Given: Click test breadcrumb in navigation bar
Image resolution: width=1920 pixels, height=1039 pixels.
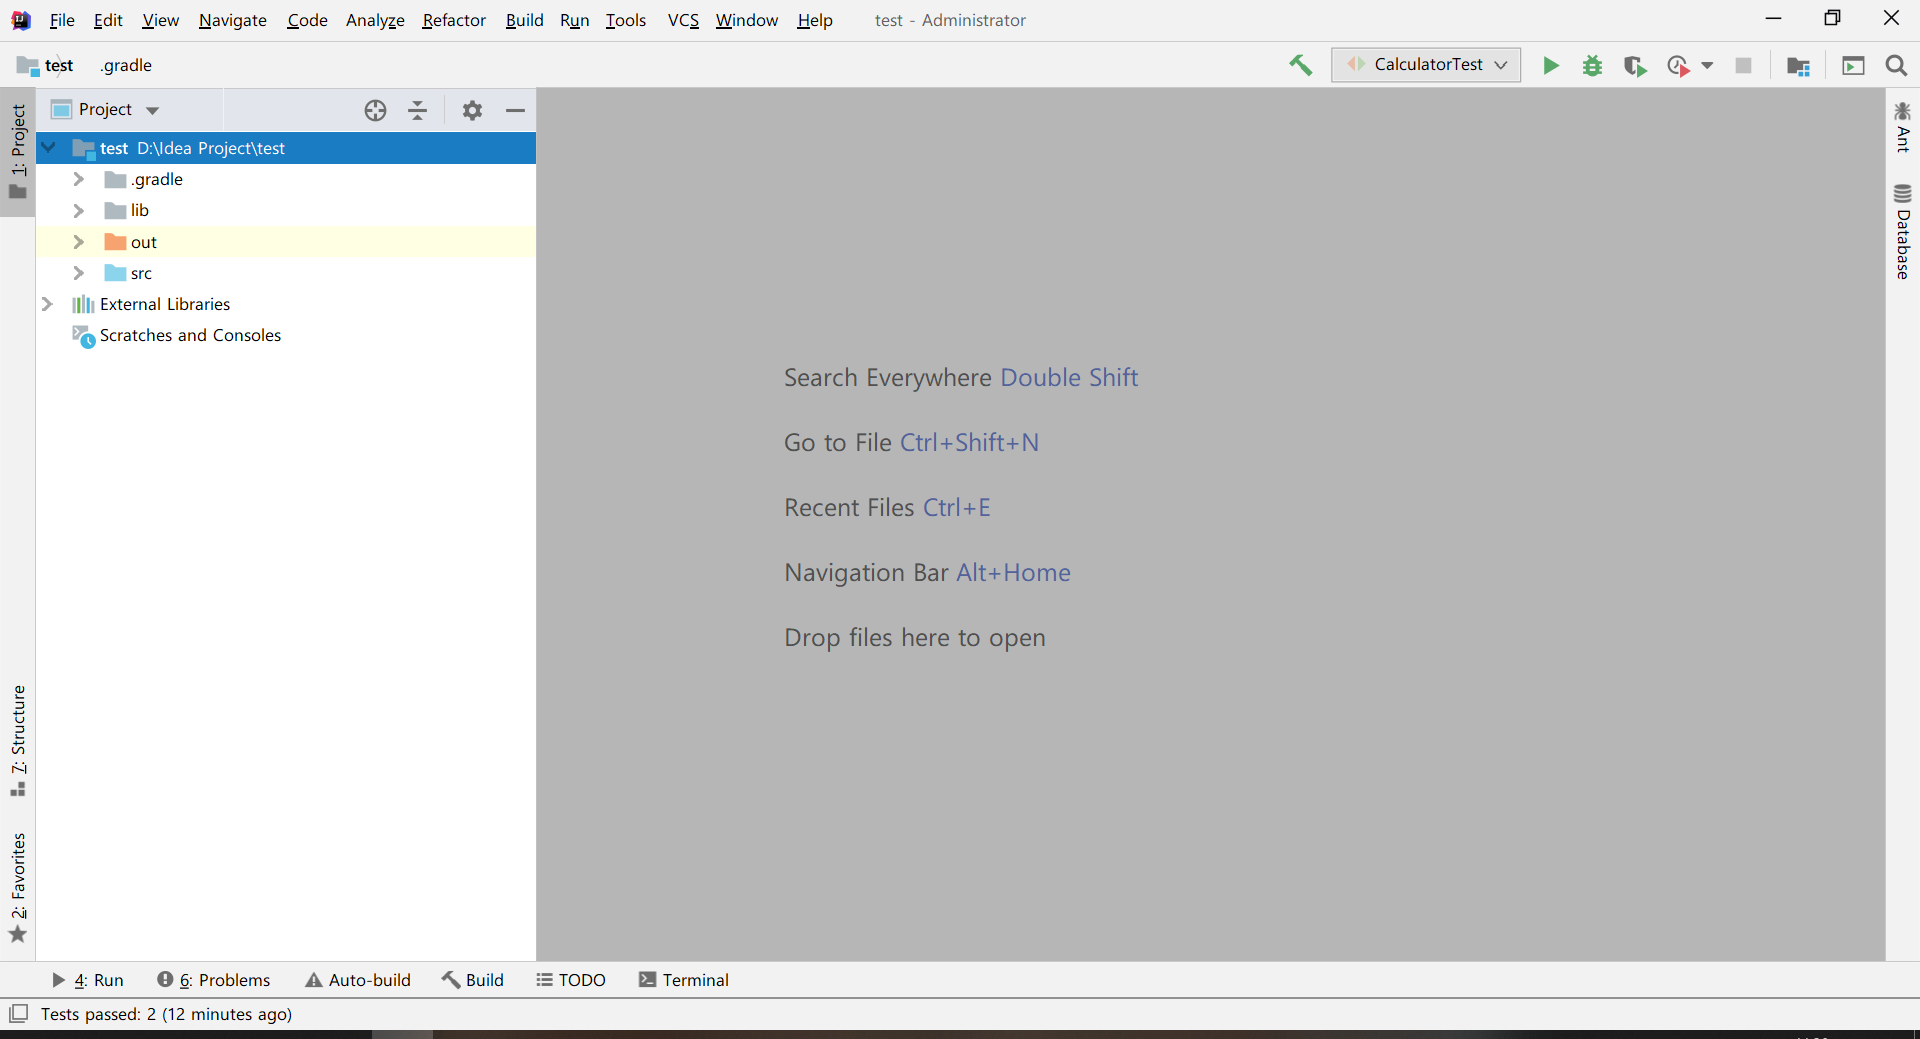Looking at the screenshot, I should coord(46,66).
